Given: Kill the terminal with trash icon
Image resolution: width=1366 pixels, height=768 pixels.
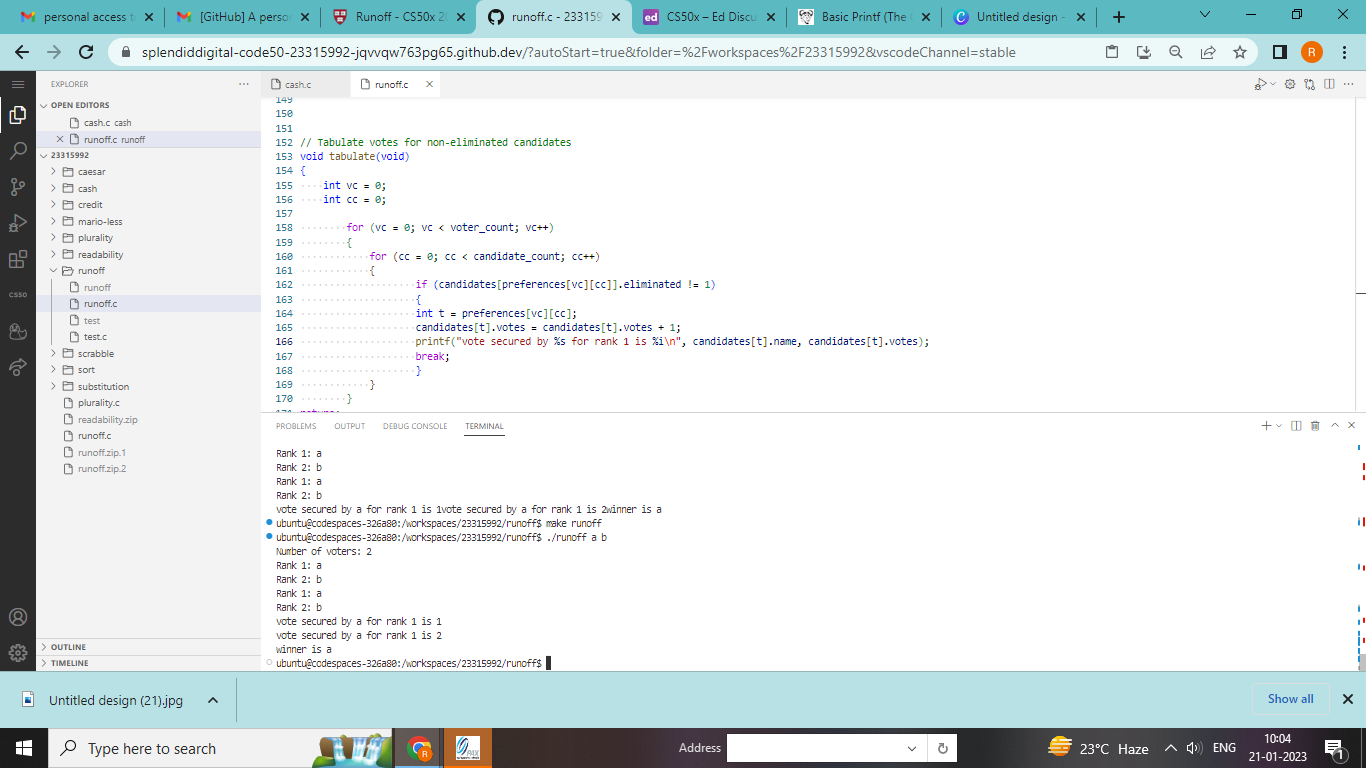Looking at the screenshot, I should pos(1315,426).
